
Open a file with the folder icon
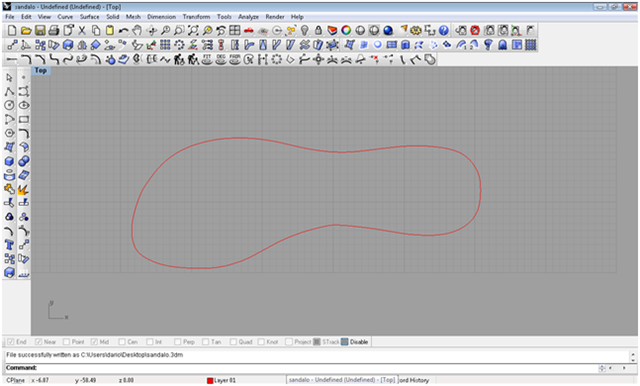[26, 31]
